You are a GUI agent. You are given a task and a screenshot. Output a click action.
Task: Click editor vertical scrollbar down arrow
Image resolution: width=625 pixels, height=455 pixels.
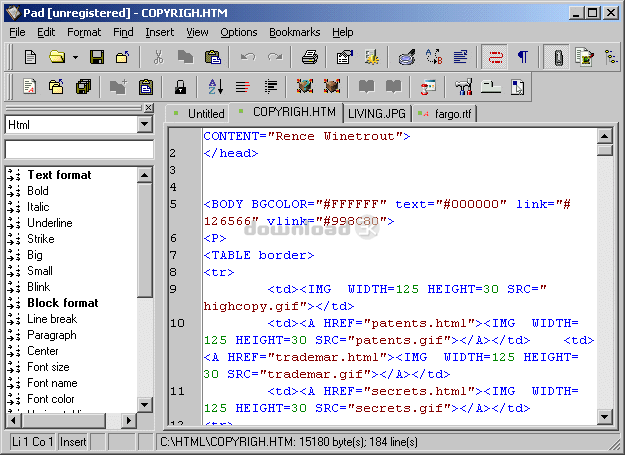(605, 417)
